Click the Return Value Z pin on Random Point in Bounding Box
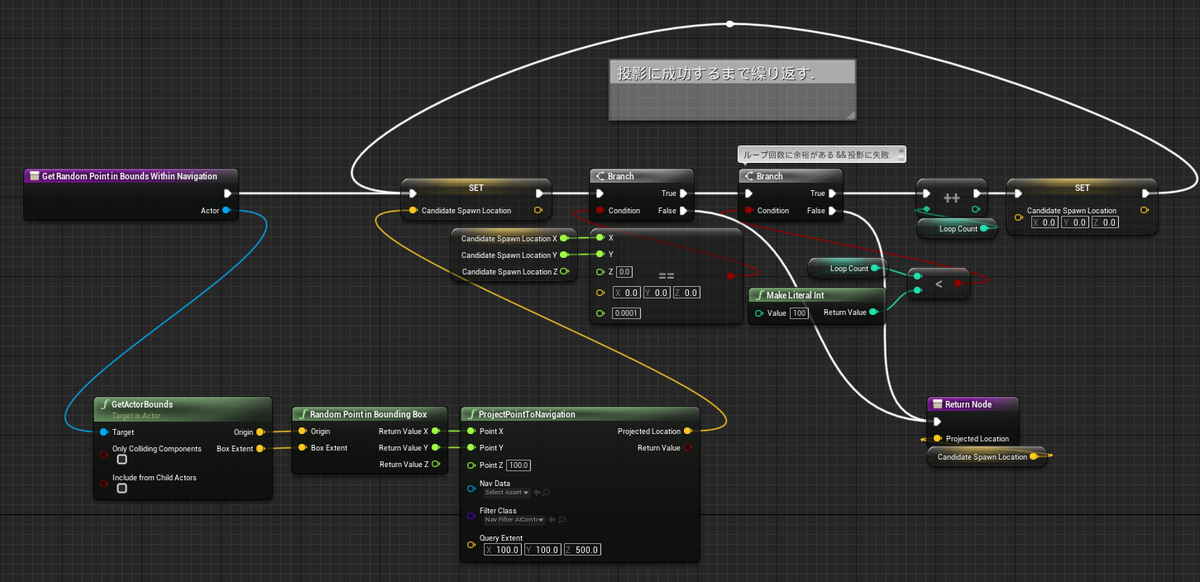 [x=436, y=464]
